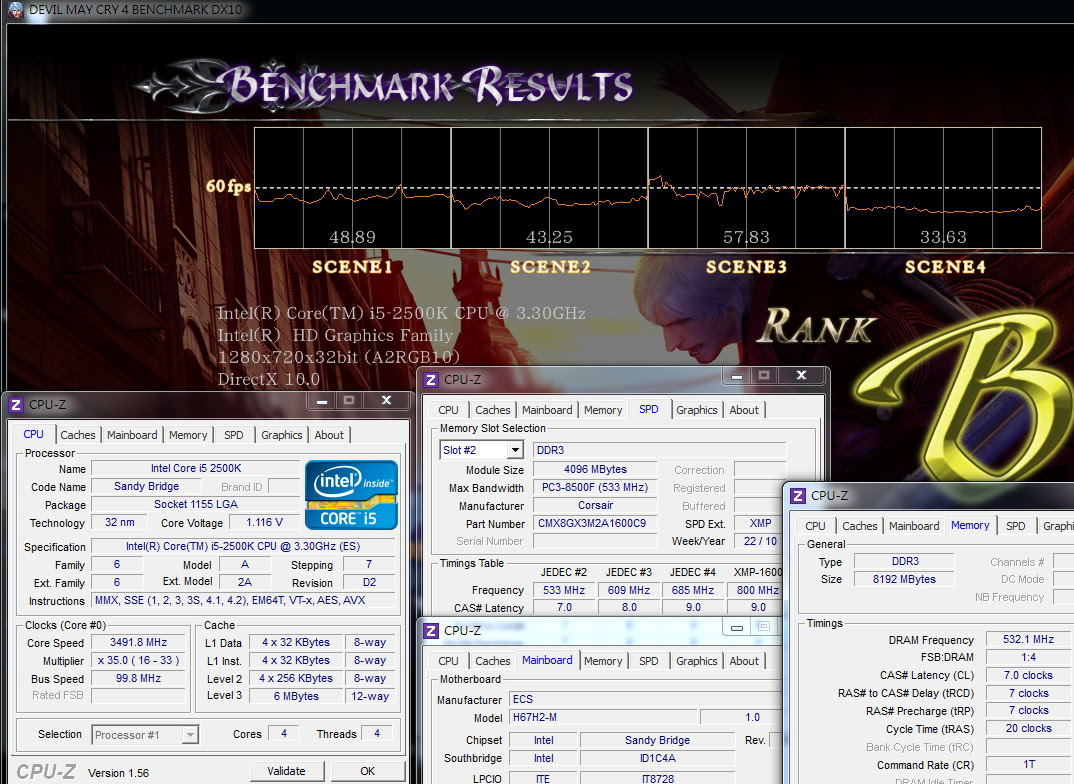Screen dimensions: 1074x784
Task: Click the processor name Intel Core i5 2500K
Action: point(196,468)
